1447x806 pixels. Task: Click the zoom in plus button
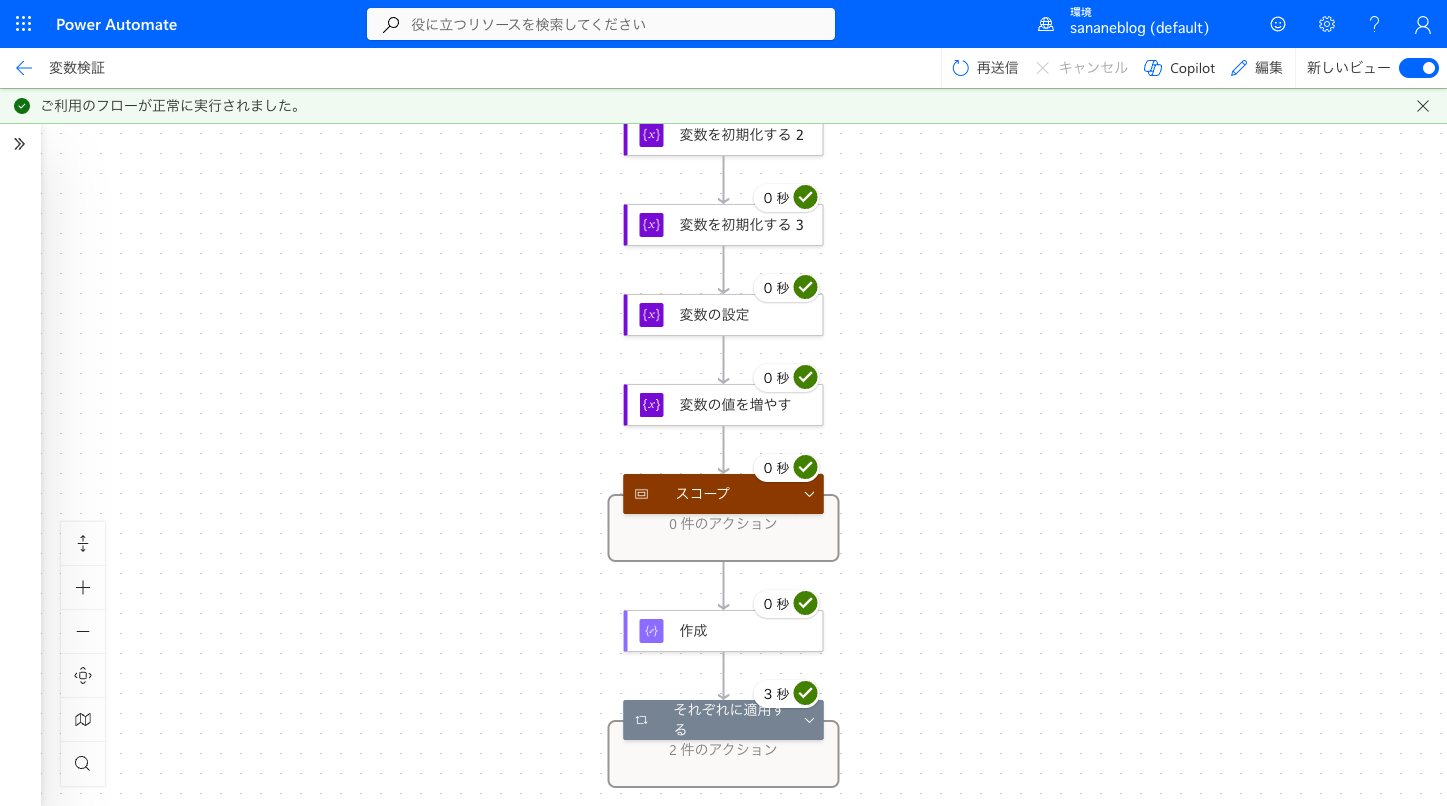pos(83,588)
